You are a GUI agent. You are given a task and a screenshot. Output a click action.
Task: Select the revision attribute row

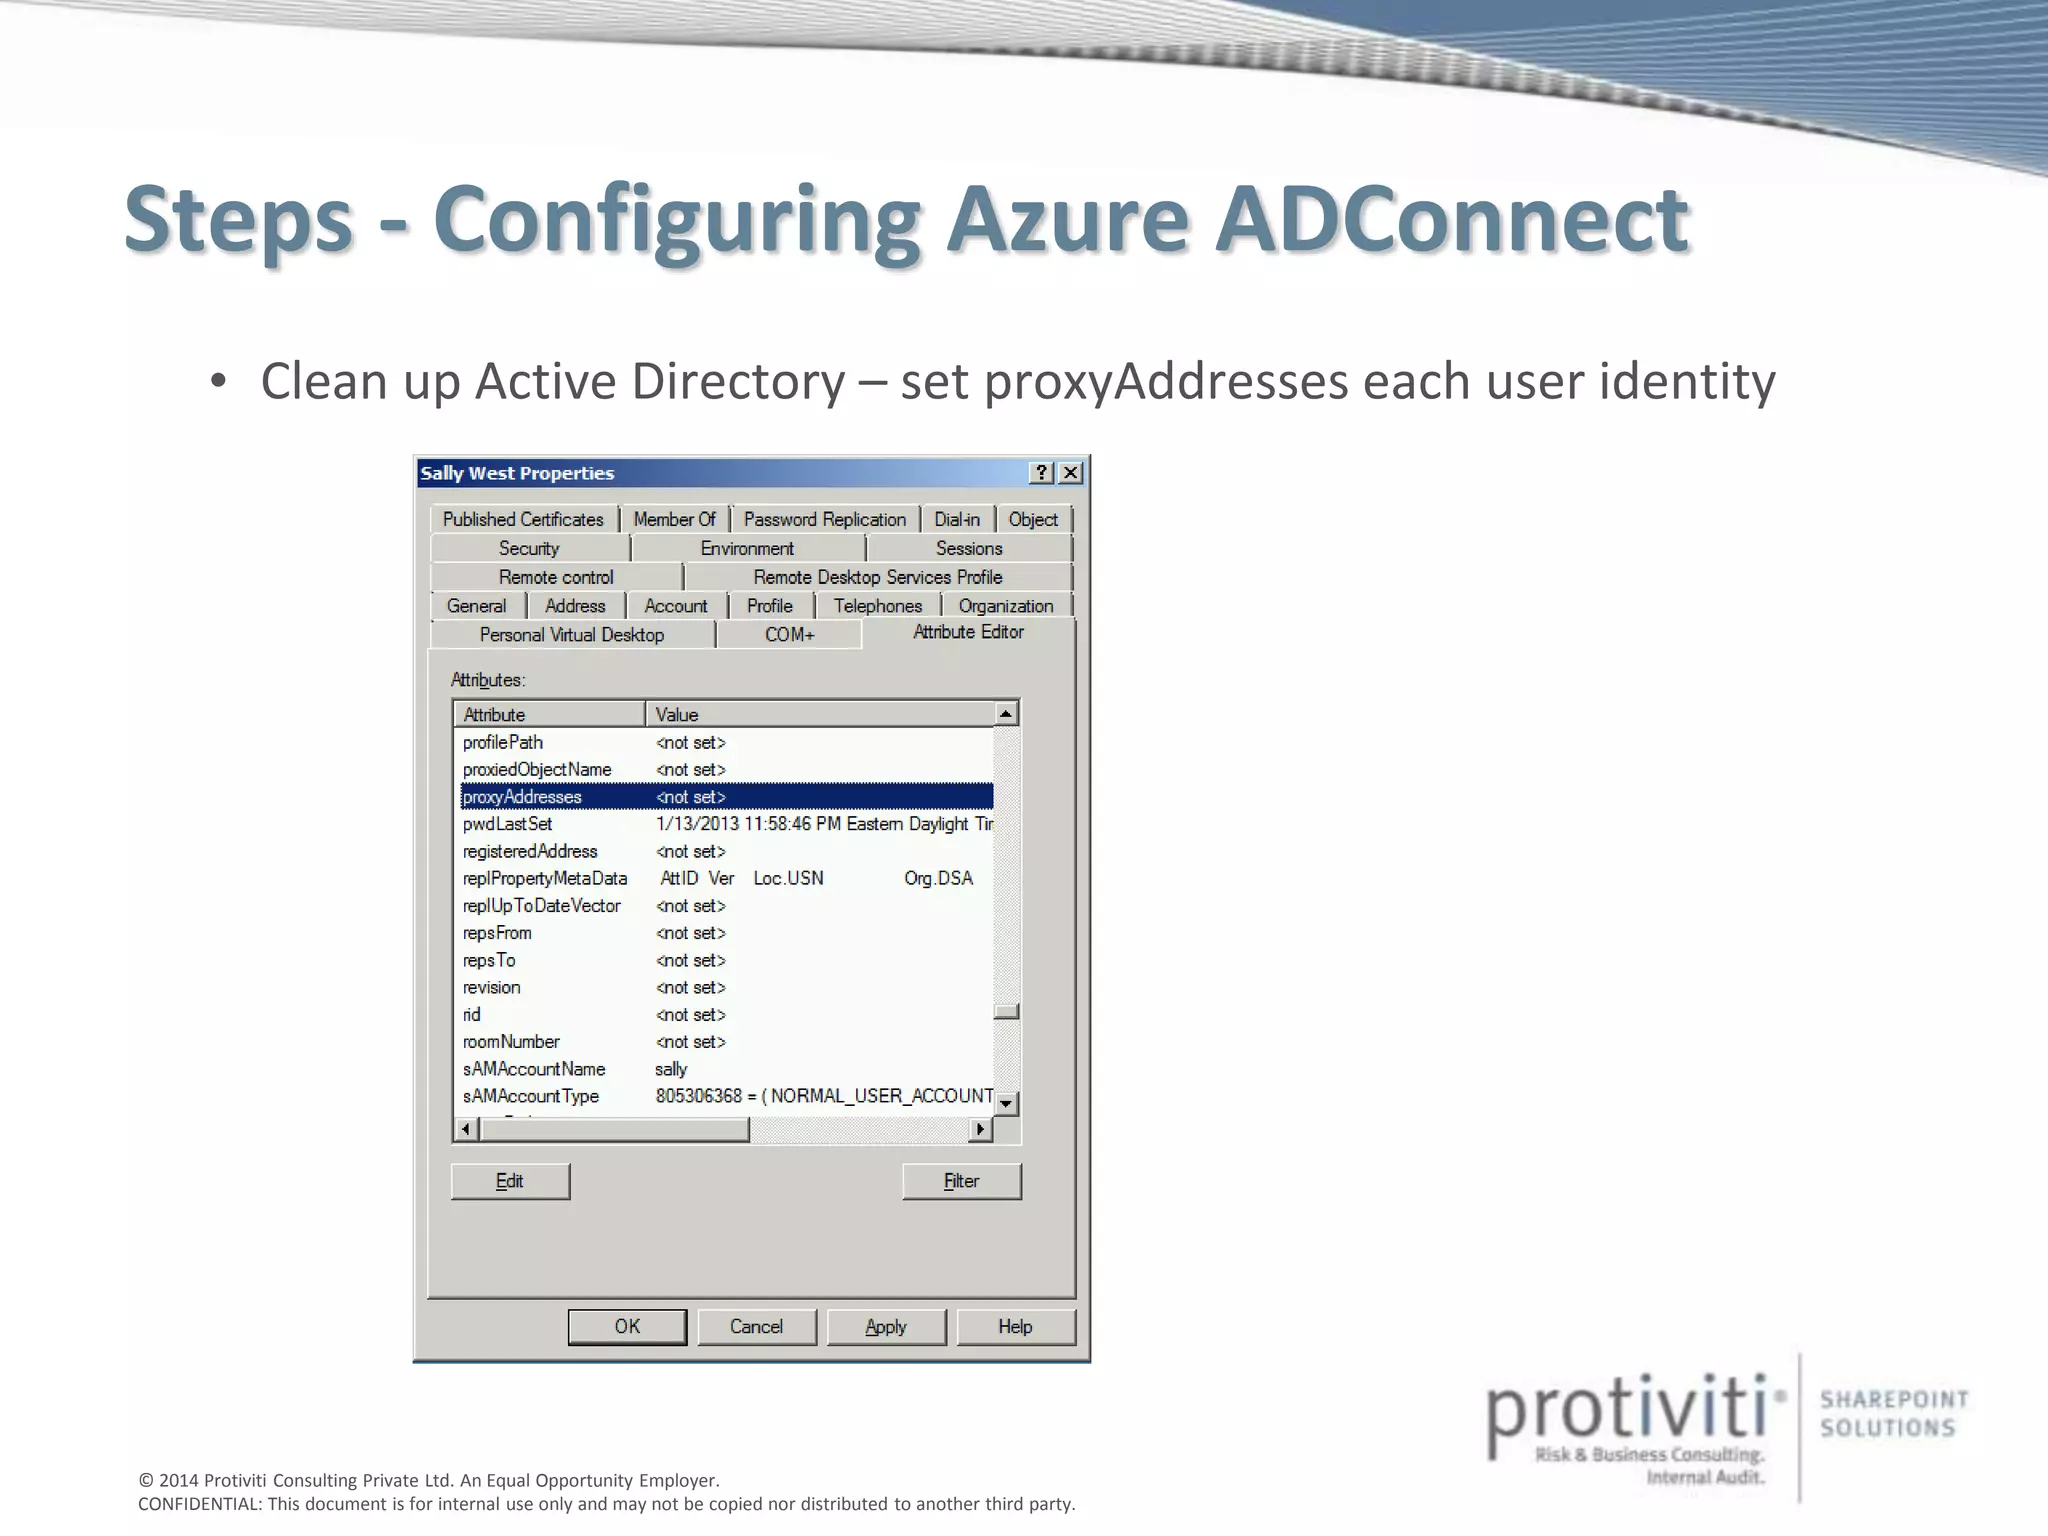point(726,987)
